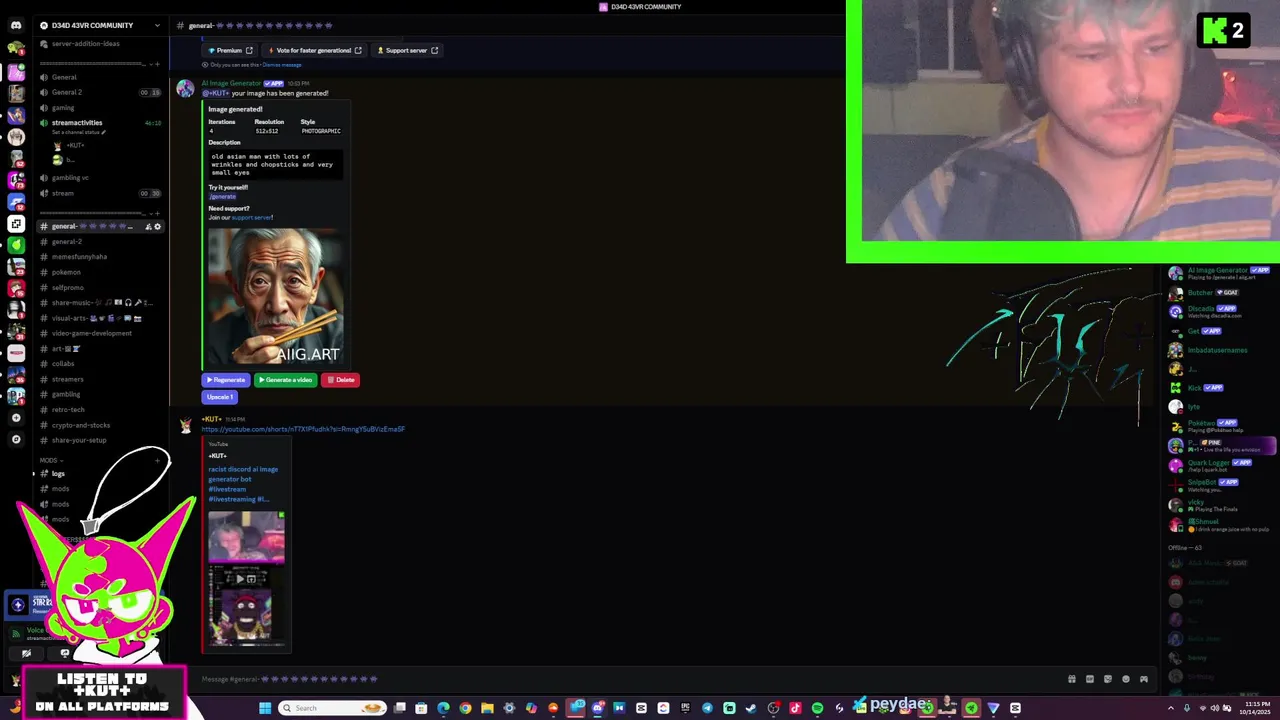Click the Dismiss message link

click(281, 65)
